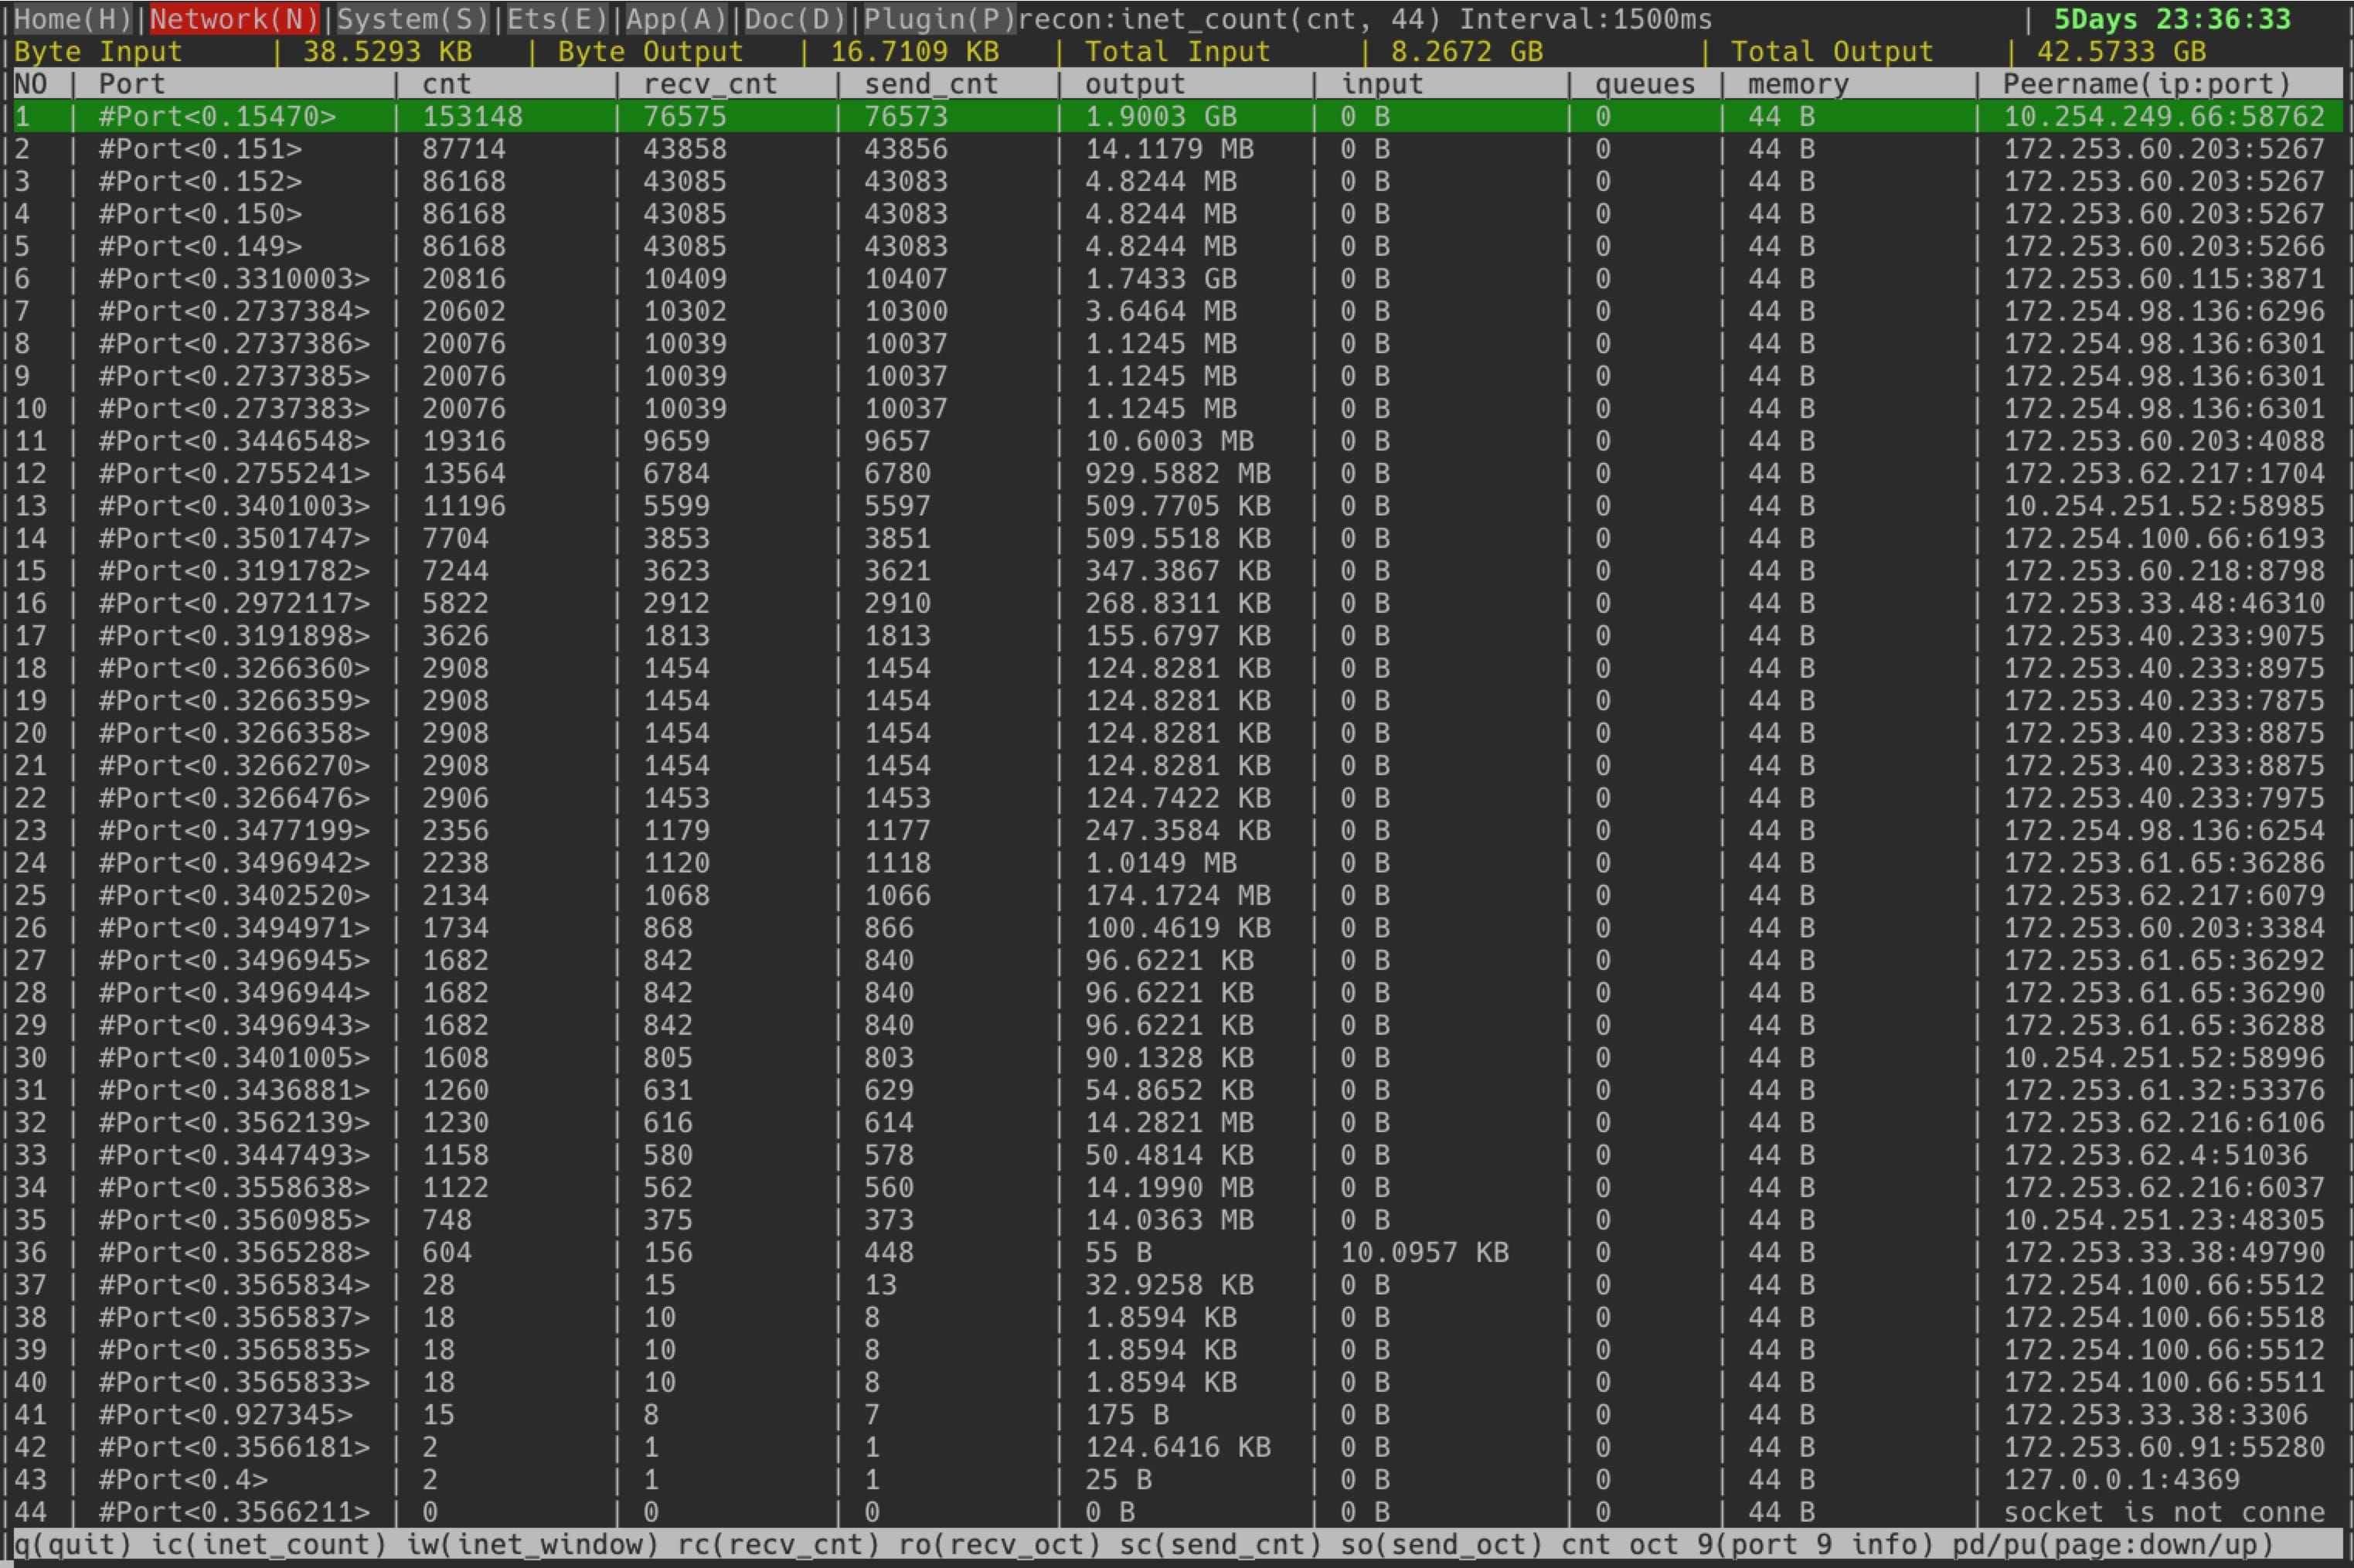Open the Doc(D) tab

click(795, 18)
